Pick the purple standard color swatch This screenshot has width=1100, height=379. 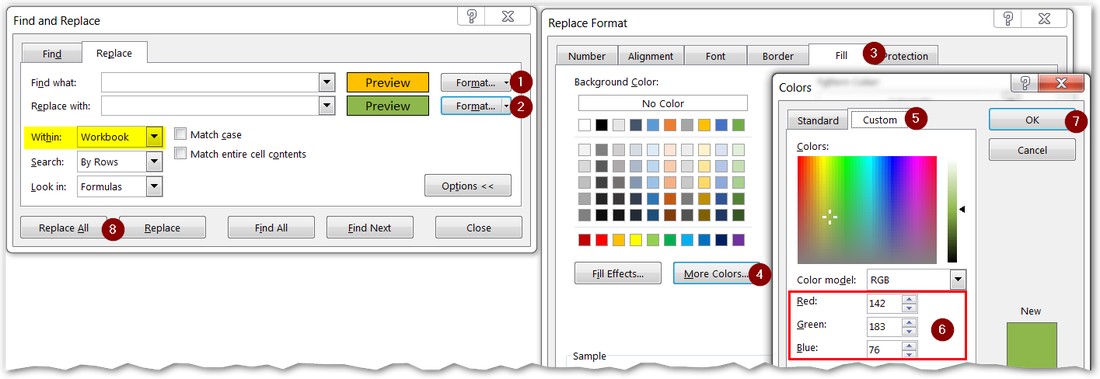738,240
